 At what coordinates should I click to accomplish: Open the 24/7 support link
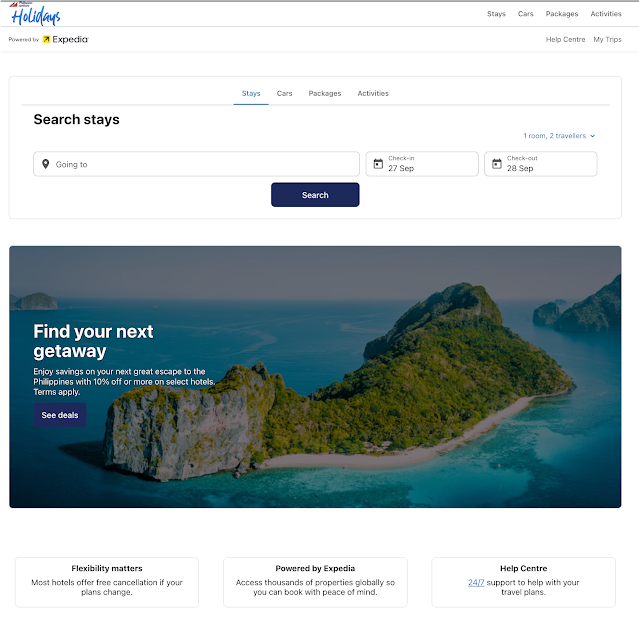[x=476, y=582]
